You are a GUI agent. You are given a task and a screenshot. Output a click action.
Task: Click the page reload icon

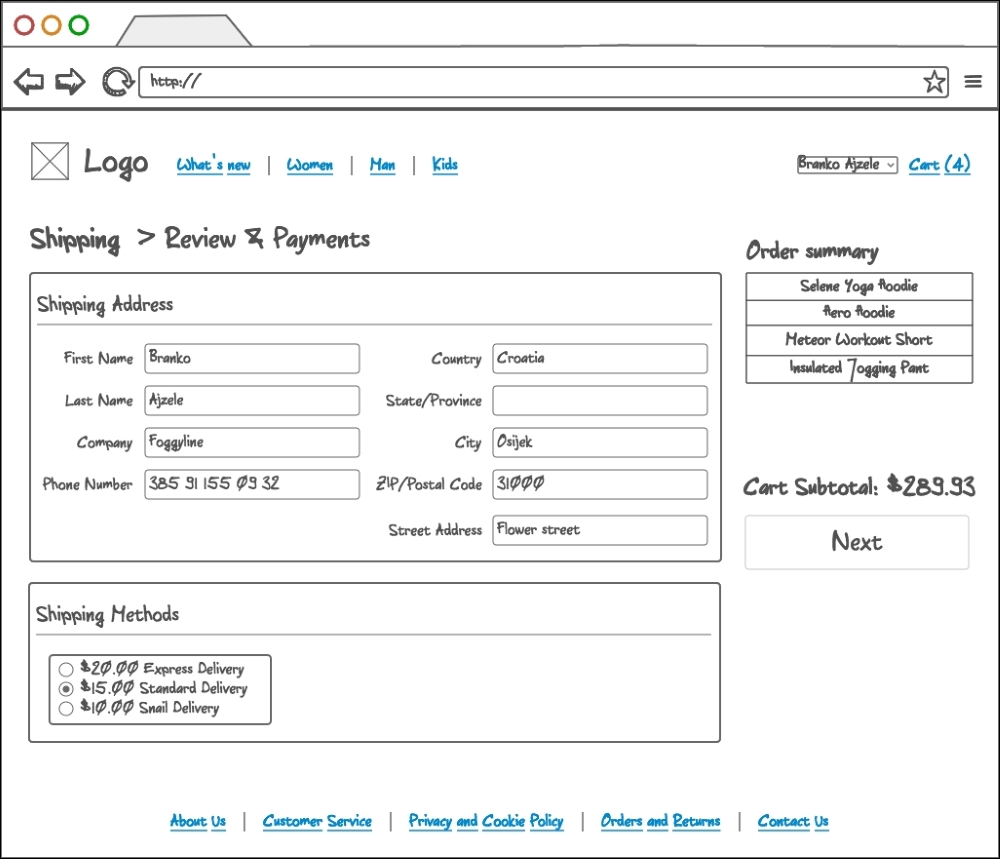[x=115, y=81]
